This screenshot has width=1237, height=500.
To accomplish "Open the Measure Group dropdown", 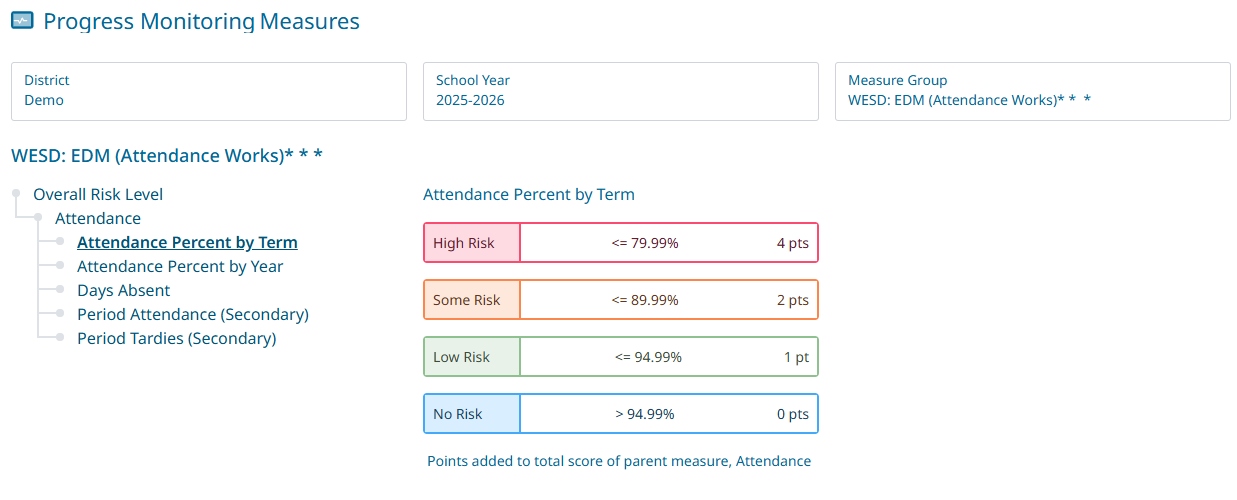I will pyautogui.click(x=1032, y=91).
